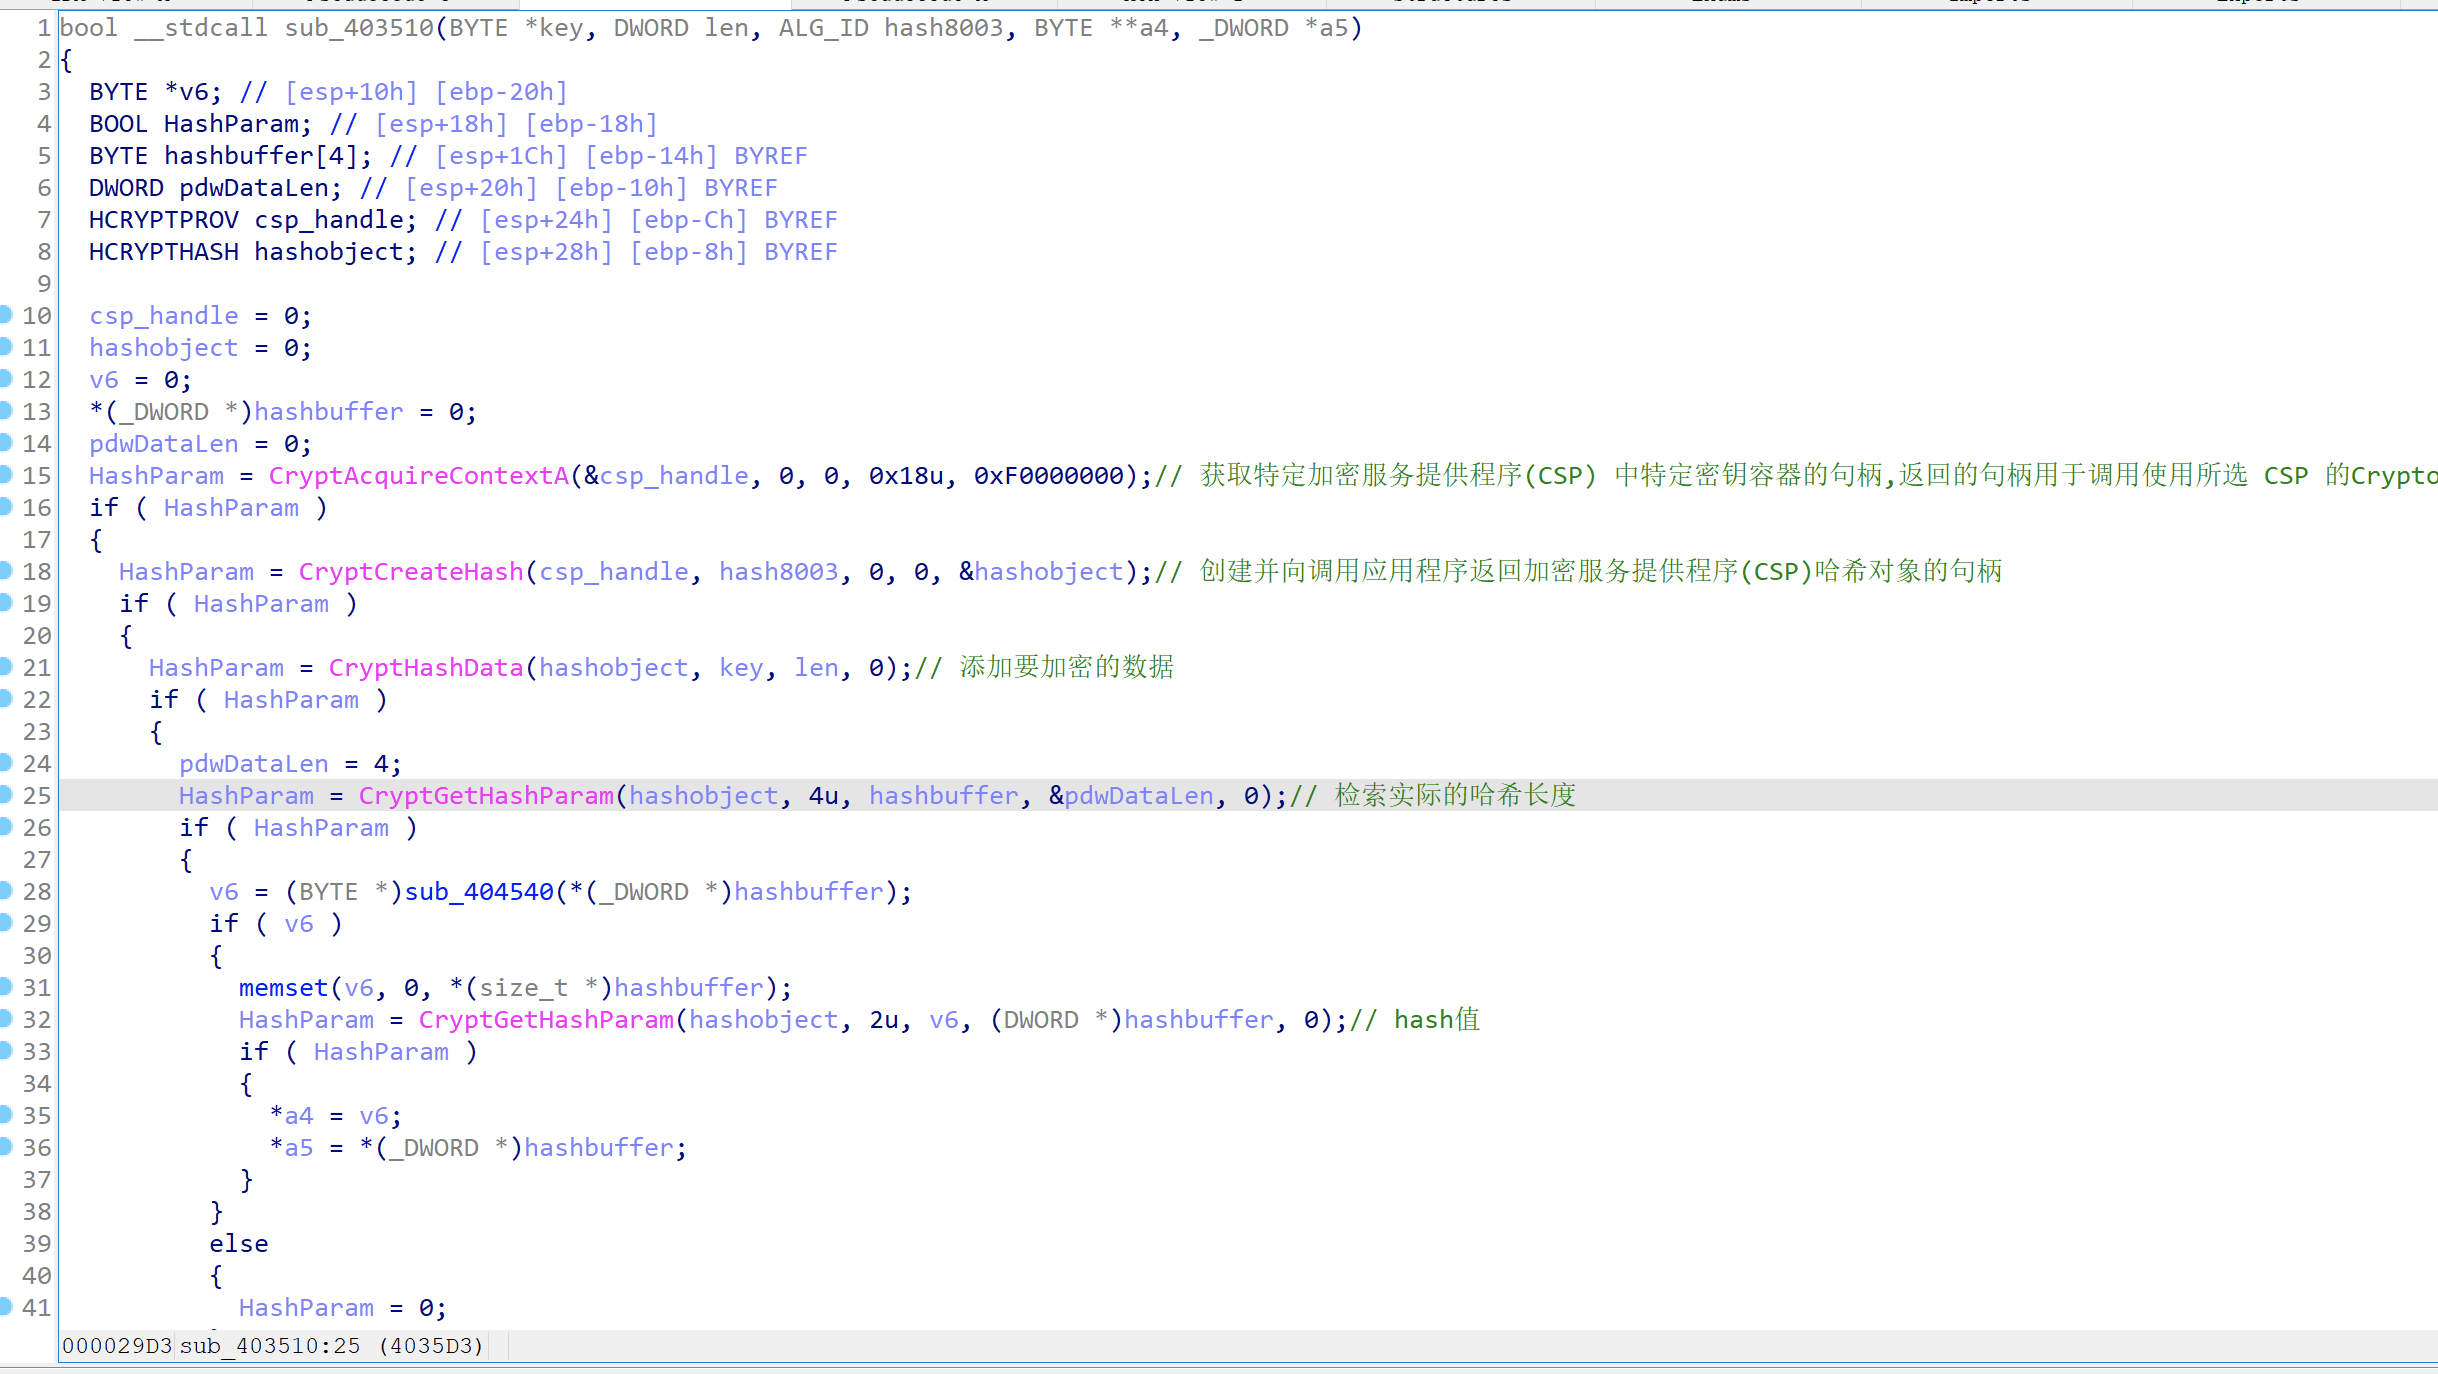Click the breakpoint dot on line 18

tap(5, 571)
